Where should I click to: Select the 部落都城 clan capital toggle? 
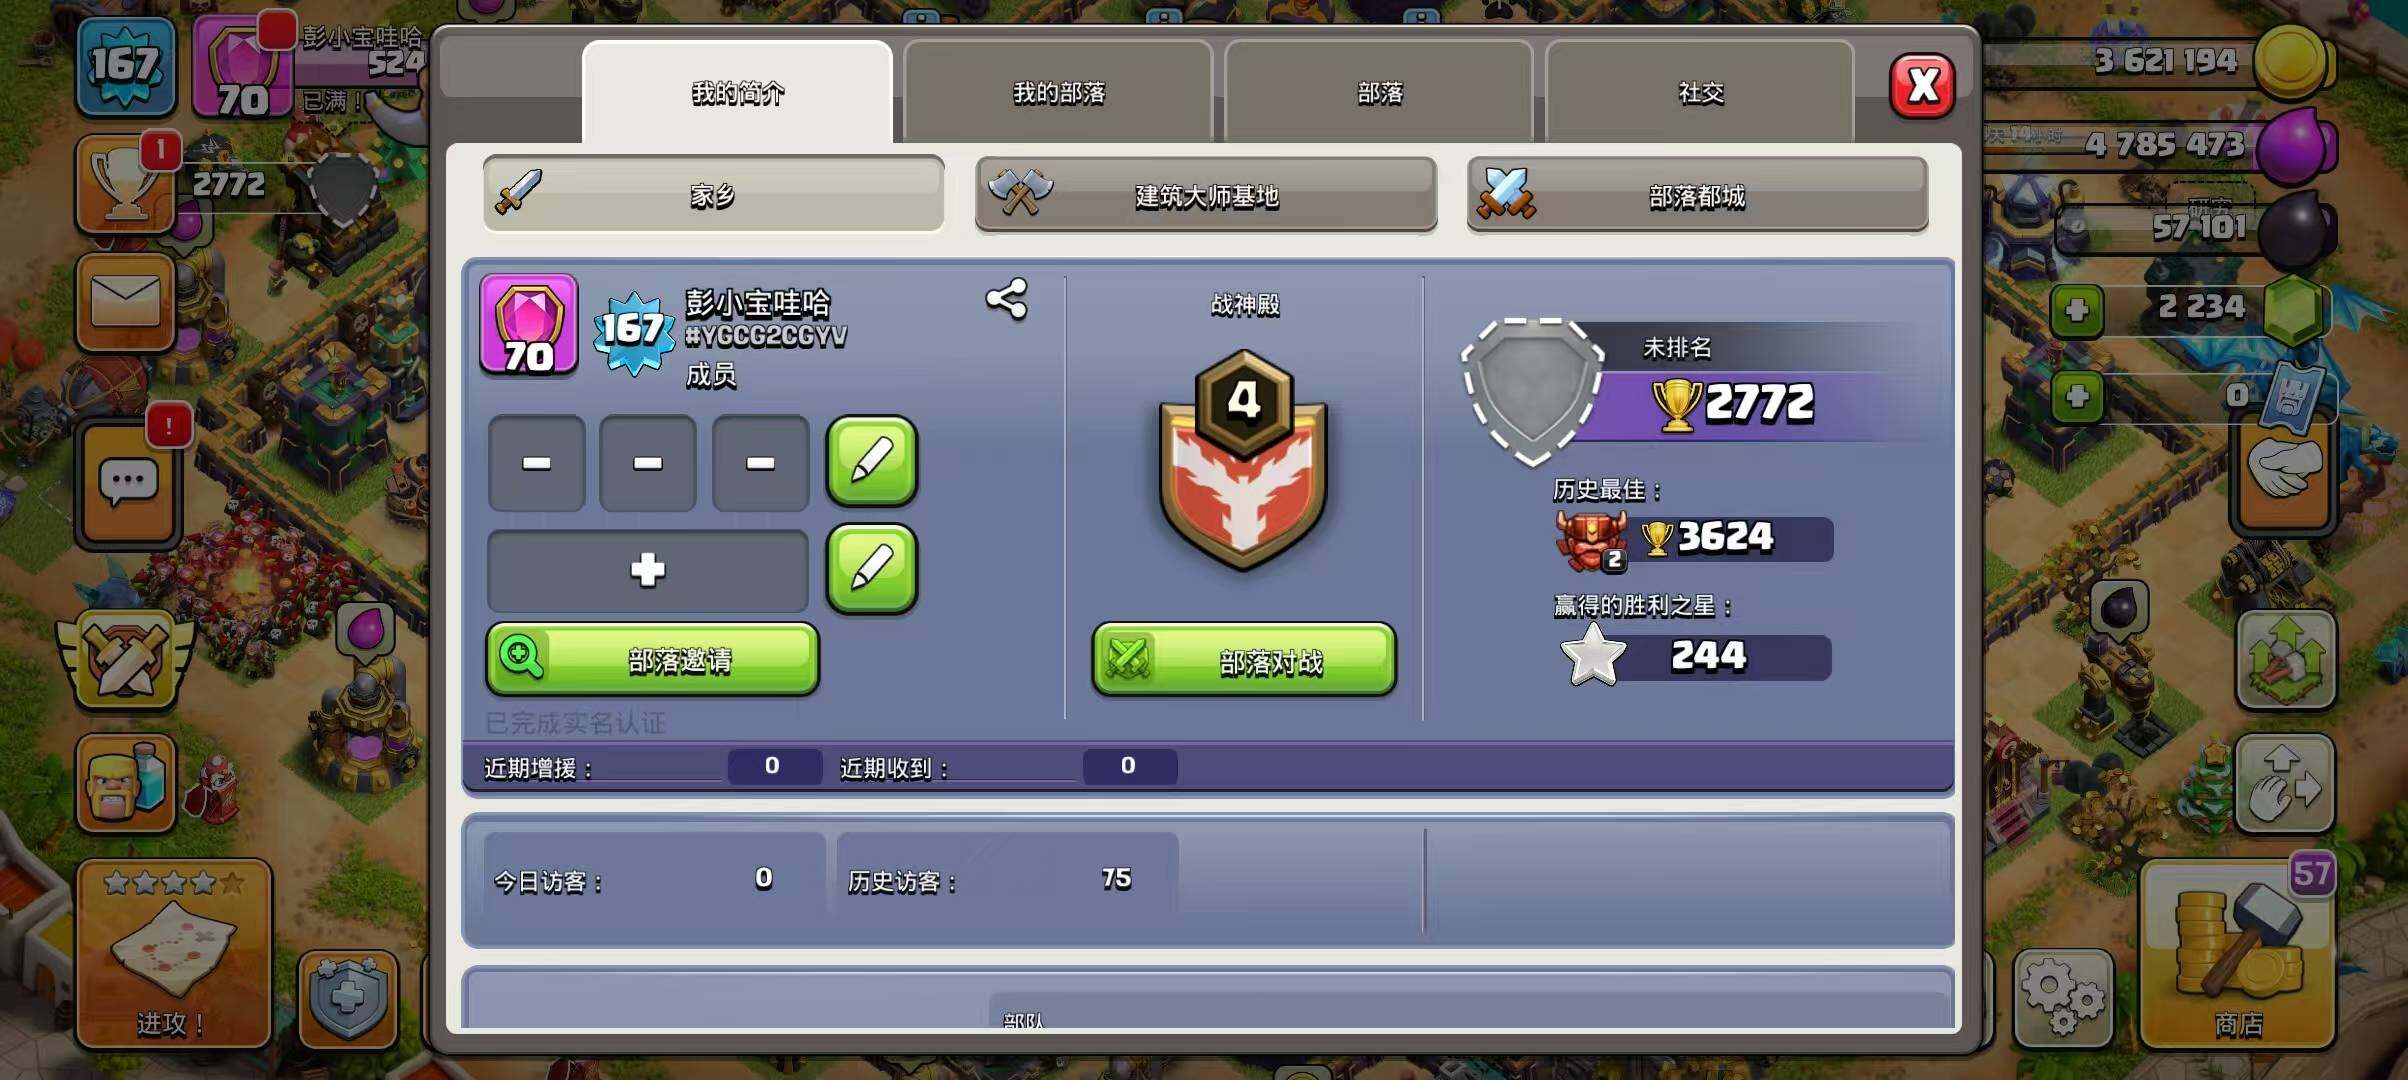pos(1697,194)
